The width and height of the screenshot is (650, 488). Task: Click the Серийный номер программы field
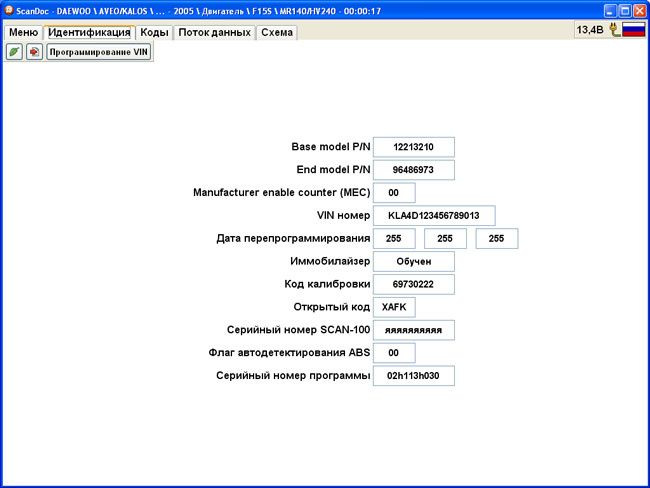coord(413,376)
